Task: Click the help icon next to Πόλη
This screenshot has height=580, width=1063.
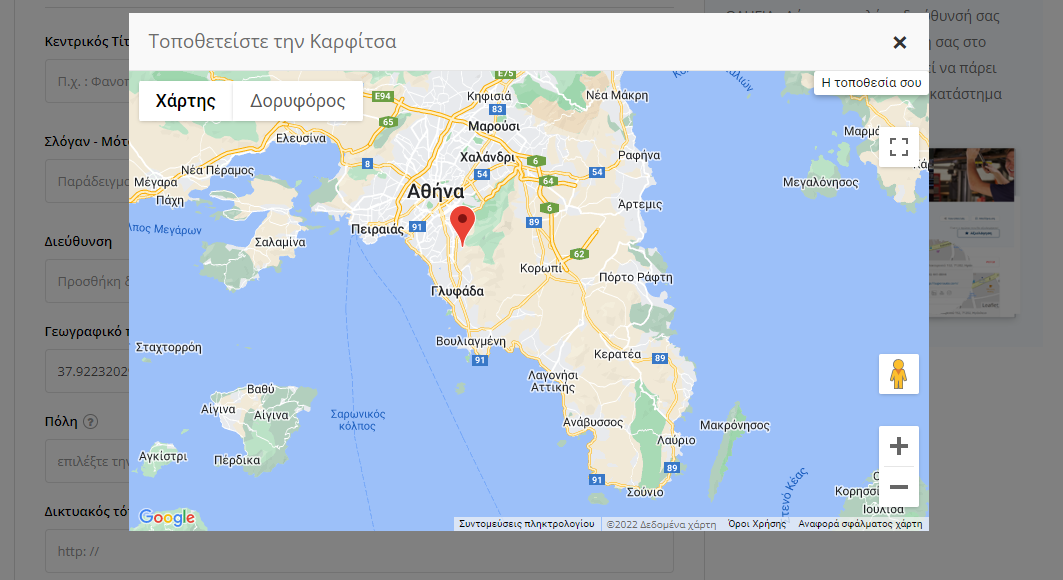Action: [91, 421]
